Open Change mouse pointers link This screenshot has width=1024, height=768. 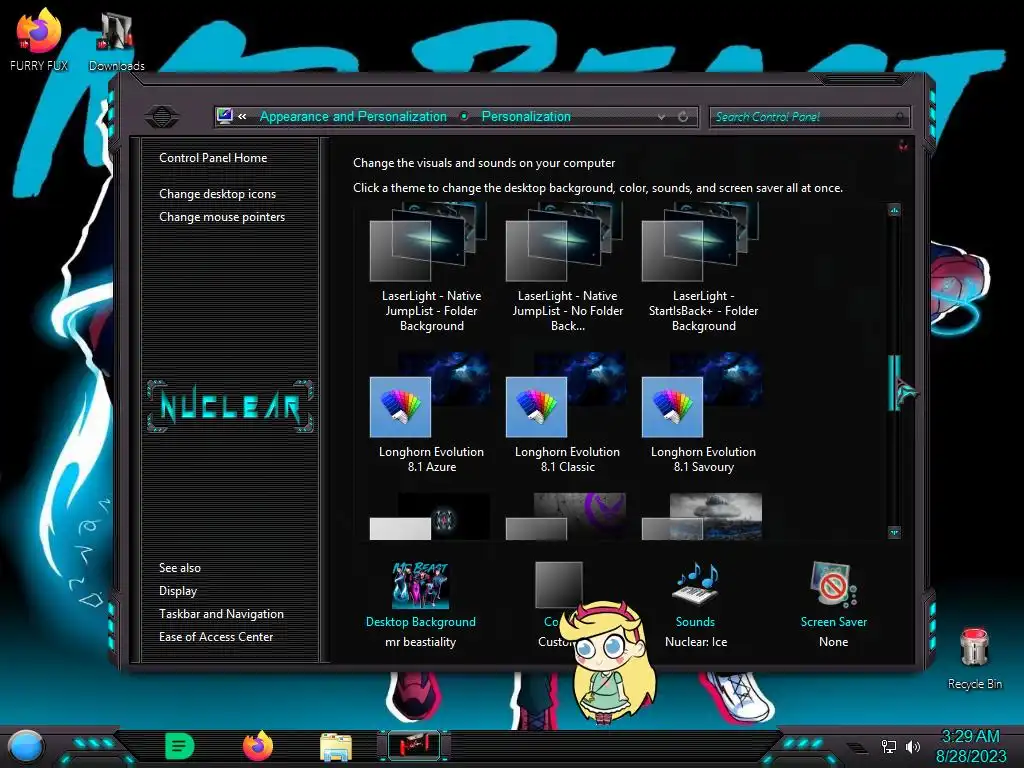coord(222,217)
